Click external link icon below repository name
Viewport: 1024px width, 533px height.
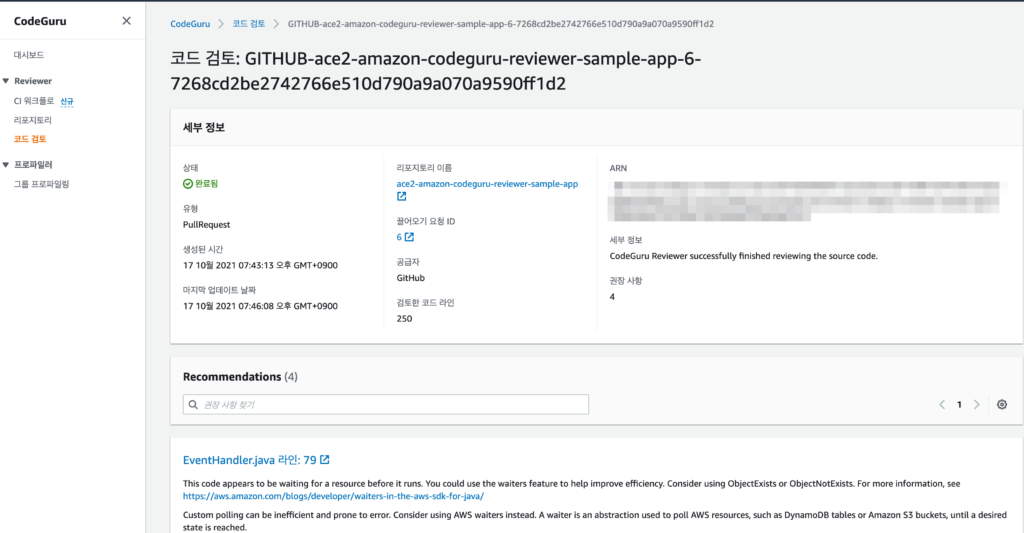[402, 197]
